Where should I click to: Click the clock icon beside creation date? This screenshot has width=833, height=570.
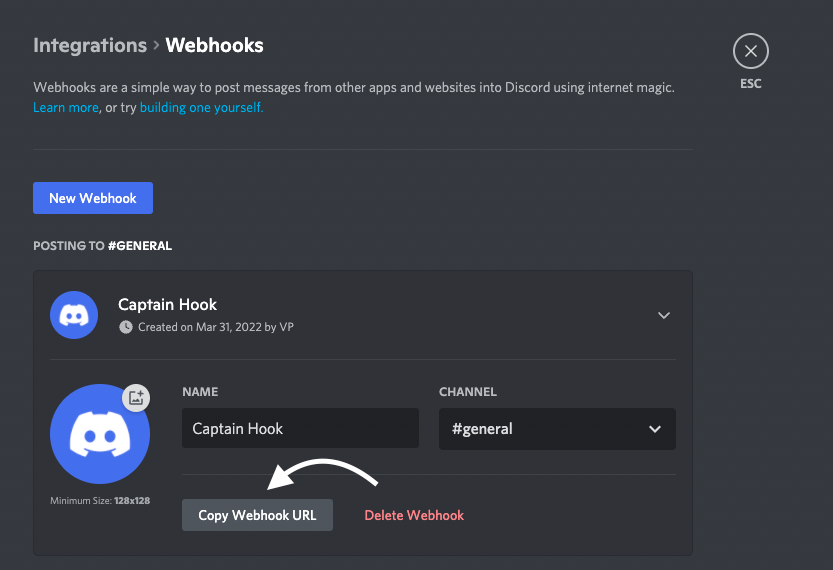click(x=126, y=327)
